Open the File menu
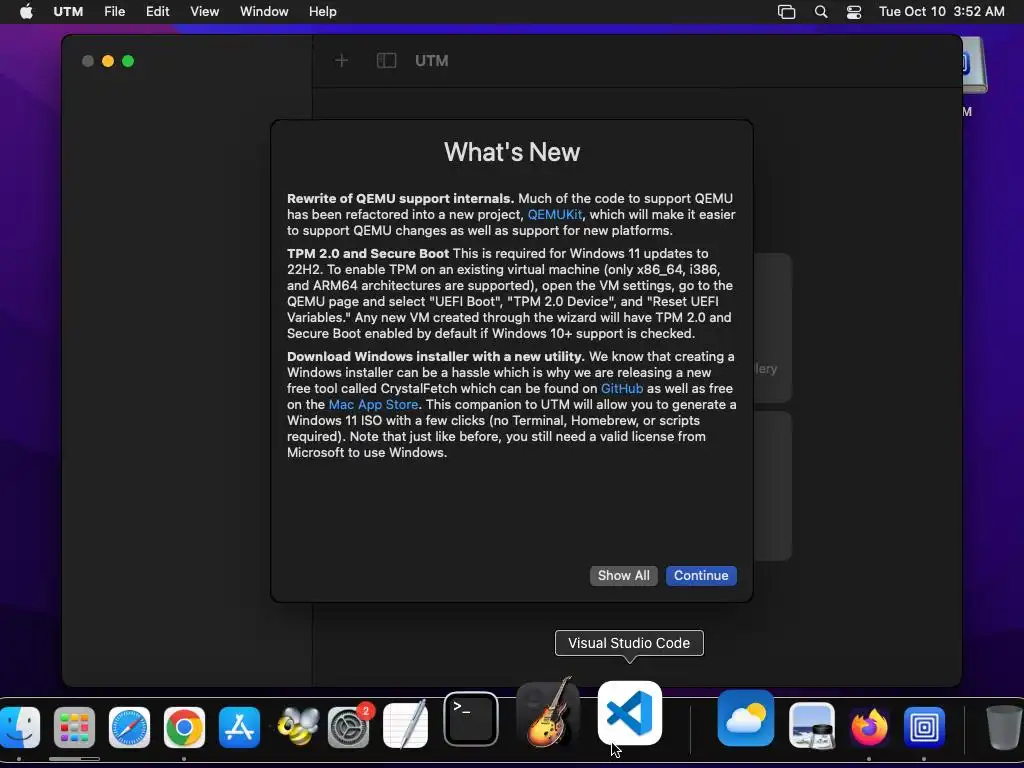The image size is (1024, 768). [x=114, y=12]
